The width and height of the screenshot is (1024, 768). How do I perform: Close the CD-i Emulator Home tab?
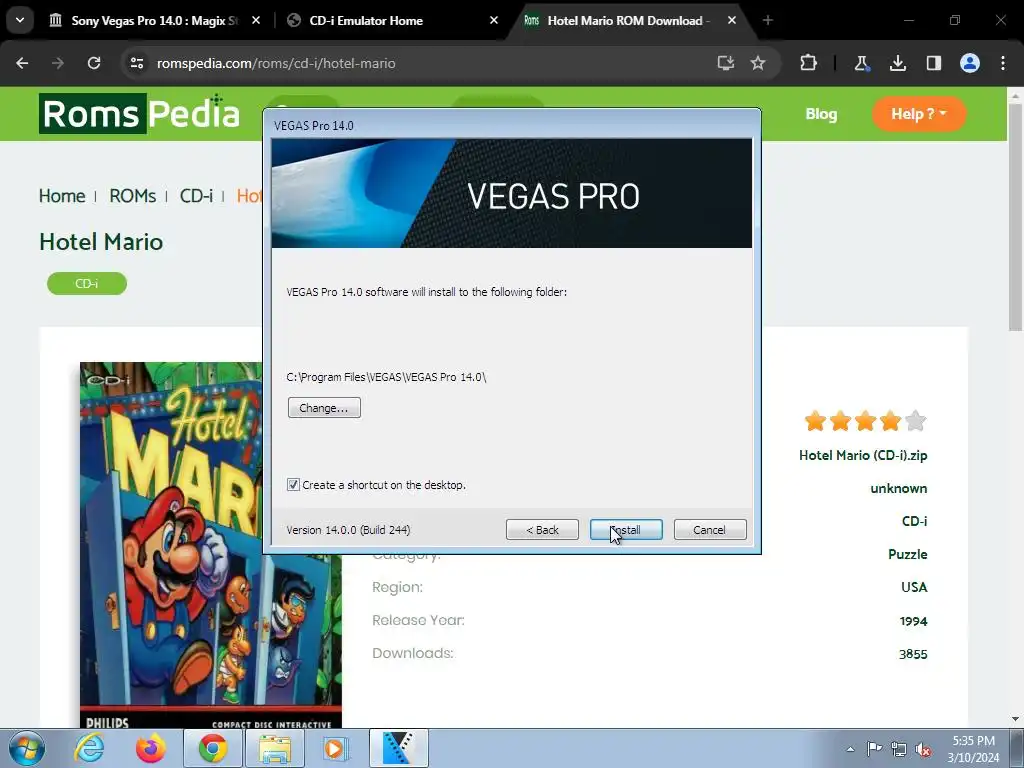tap(494, 20)
